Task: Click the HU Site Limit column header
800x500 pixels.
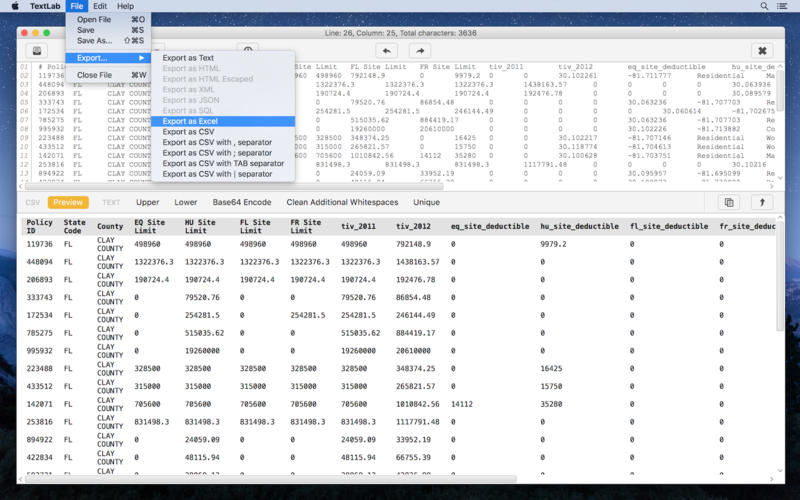Action: point(200,226)
